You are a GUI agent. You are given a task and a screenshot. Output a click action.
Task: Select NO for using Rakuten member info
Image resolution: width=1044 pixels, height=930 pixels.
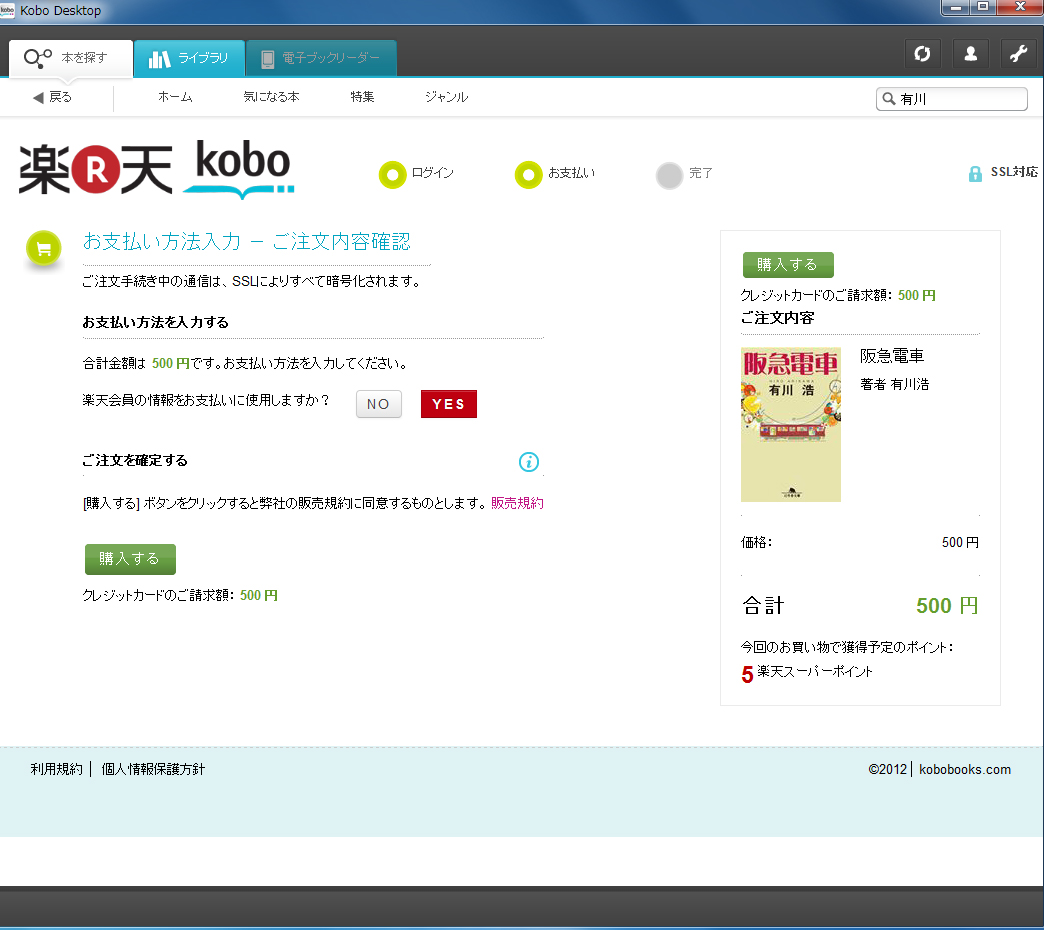tap(378, 404)
